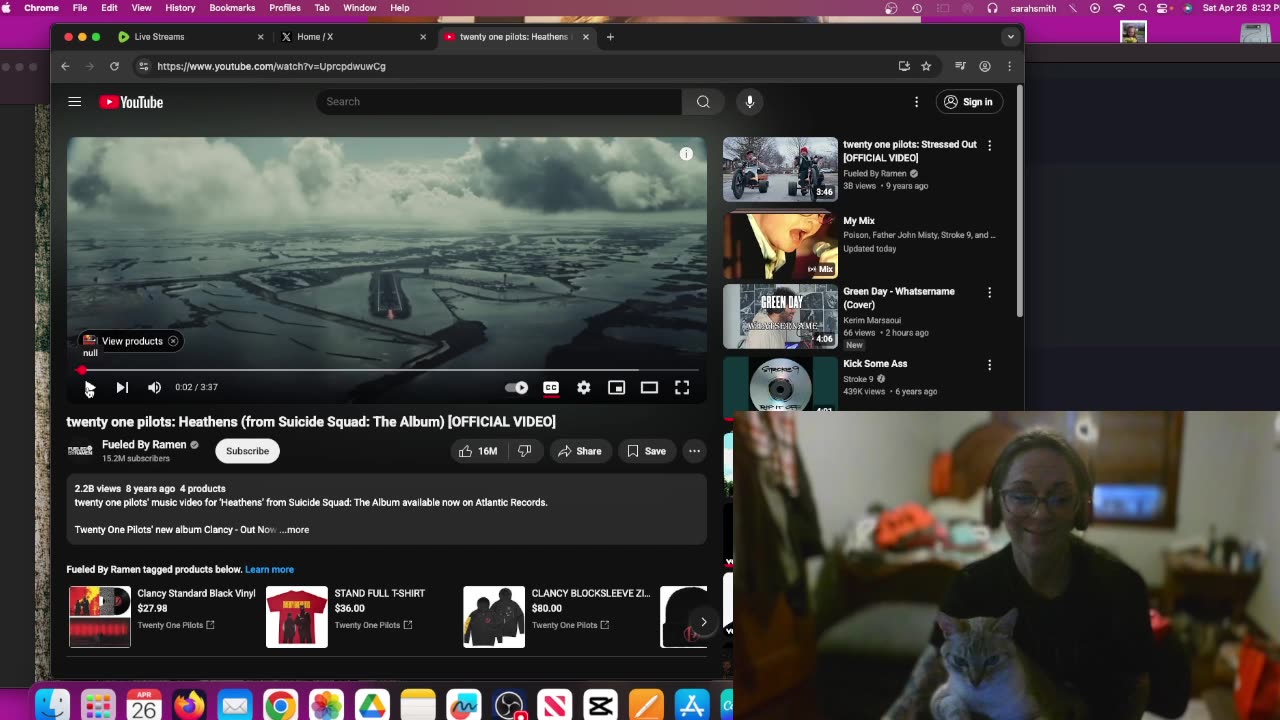Open Finder from the Dock

click(x=53, y=706)
